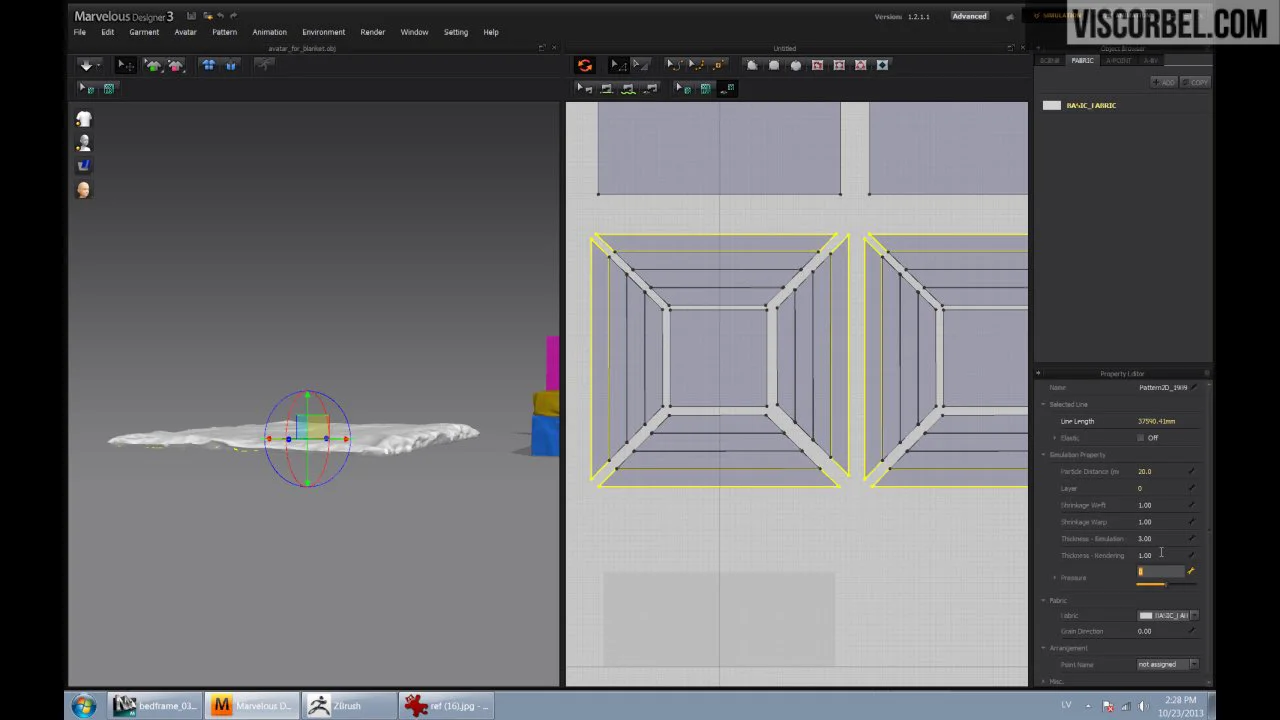Viewport: 1280px width, 720px height.
Task: Click the last icon in 2D toolbar
Action: tap(882, 65)
